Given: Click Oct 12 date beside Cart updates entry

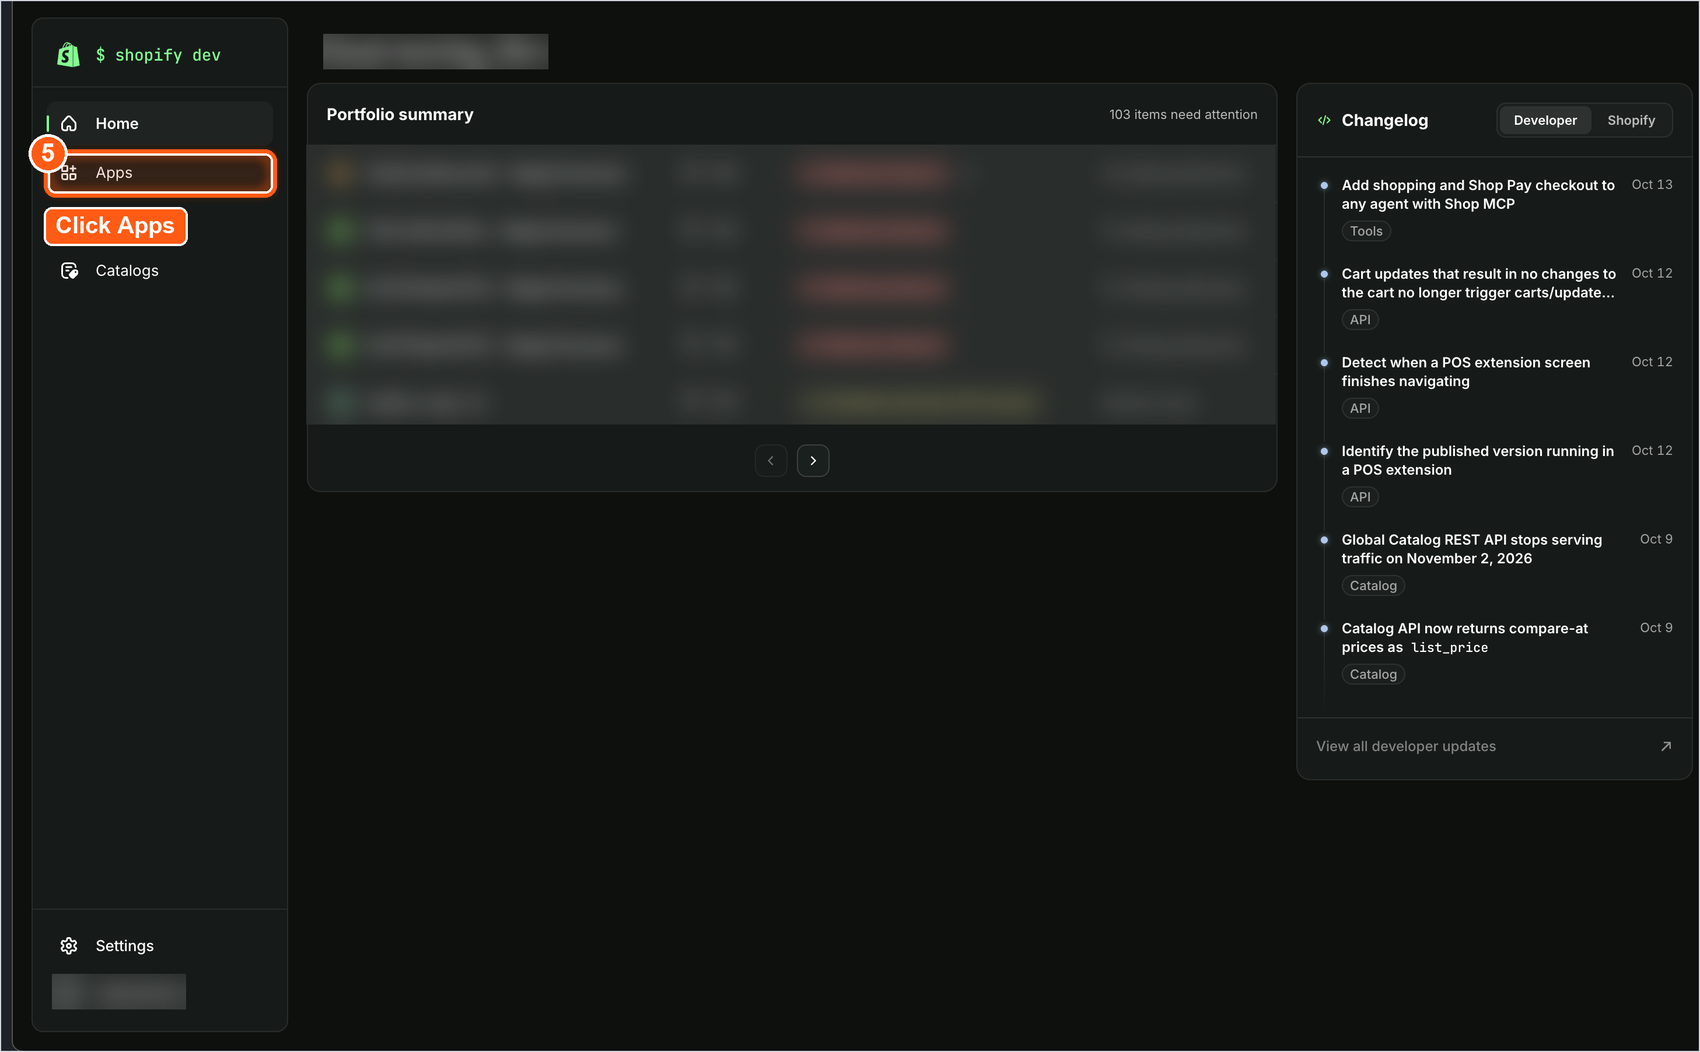Looking at the screenshot, I should [1652, 273].
